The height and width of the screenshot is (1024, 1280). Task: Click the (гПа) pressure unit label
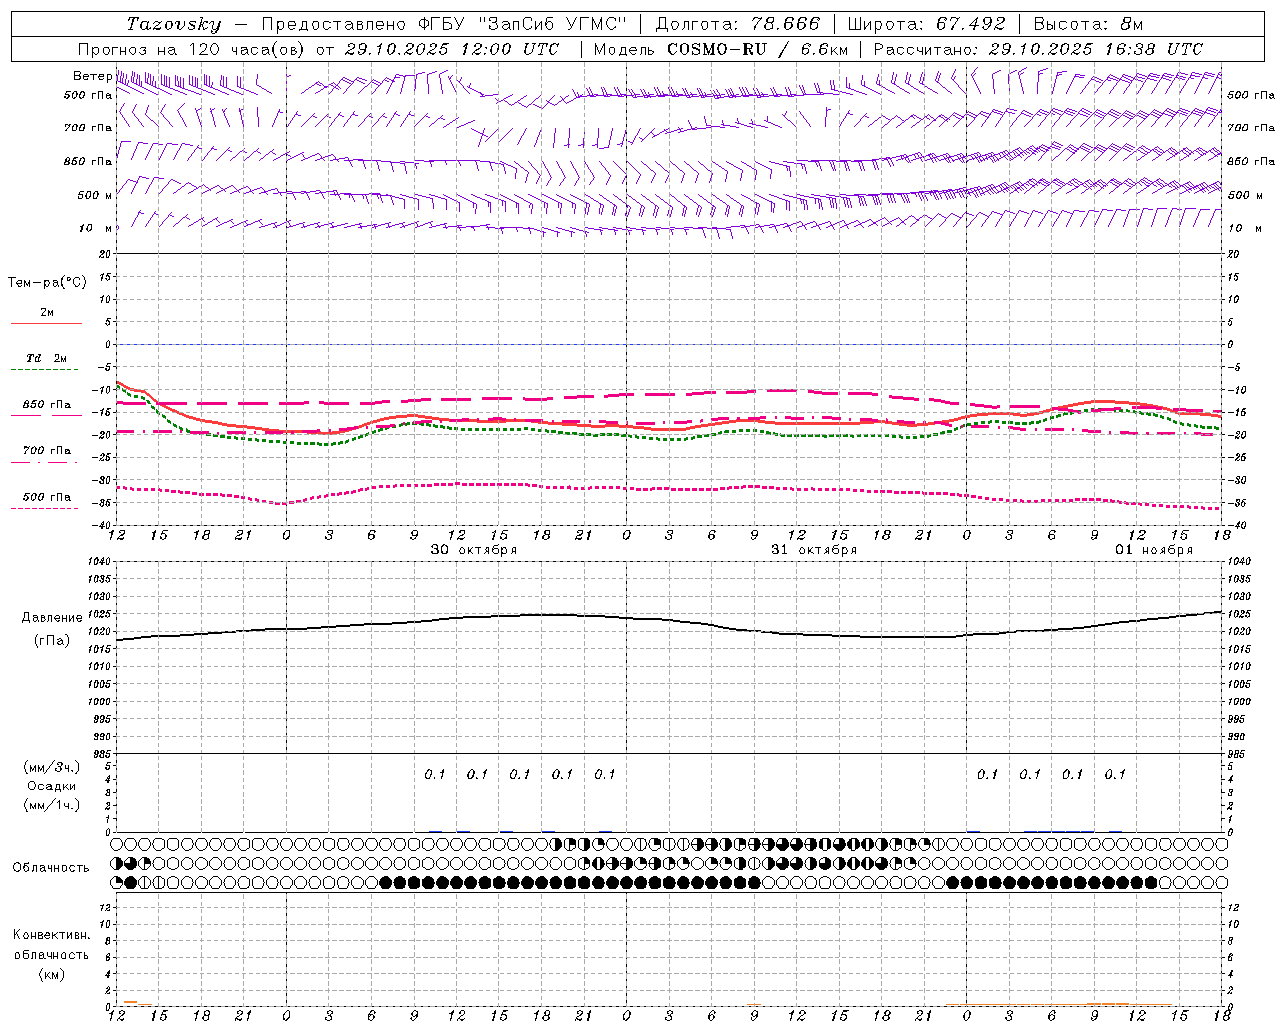coord(52,641)
